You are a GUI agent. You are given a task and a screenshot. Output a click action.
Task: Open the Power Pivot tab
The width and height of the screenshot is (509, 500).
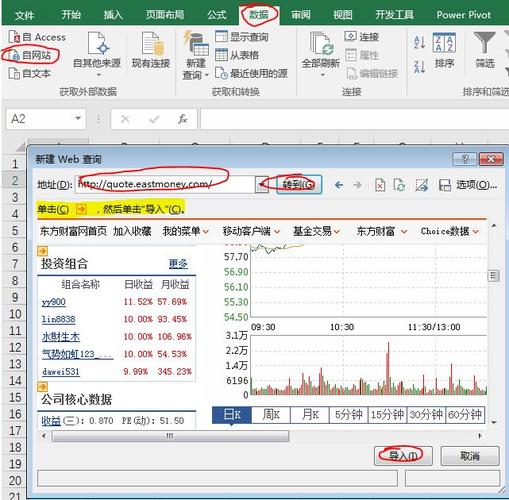pos(464,15)
